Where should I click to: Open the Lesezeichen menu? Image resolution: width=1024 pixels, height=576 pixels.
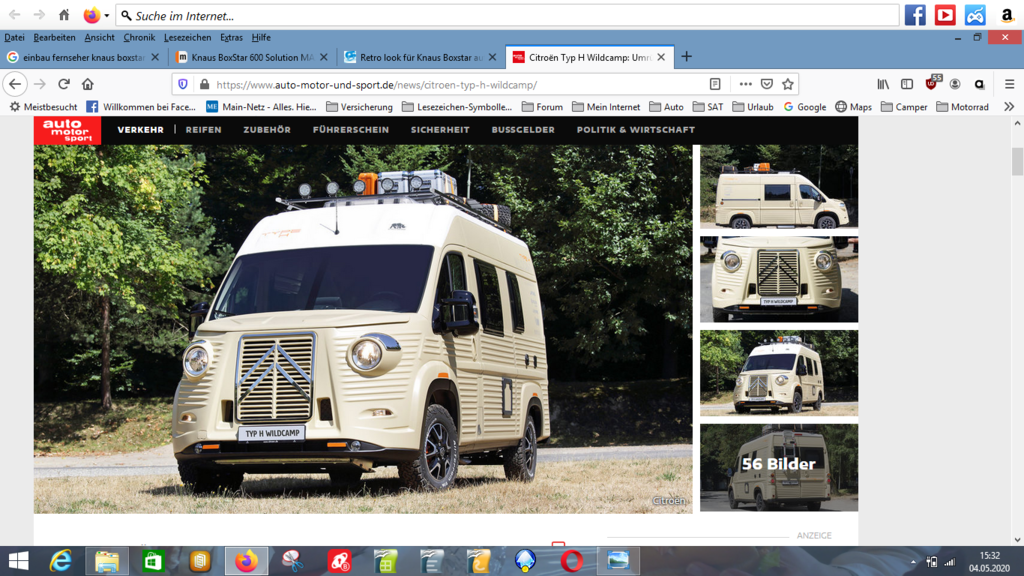pos(187,37)
